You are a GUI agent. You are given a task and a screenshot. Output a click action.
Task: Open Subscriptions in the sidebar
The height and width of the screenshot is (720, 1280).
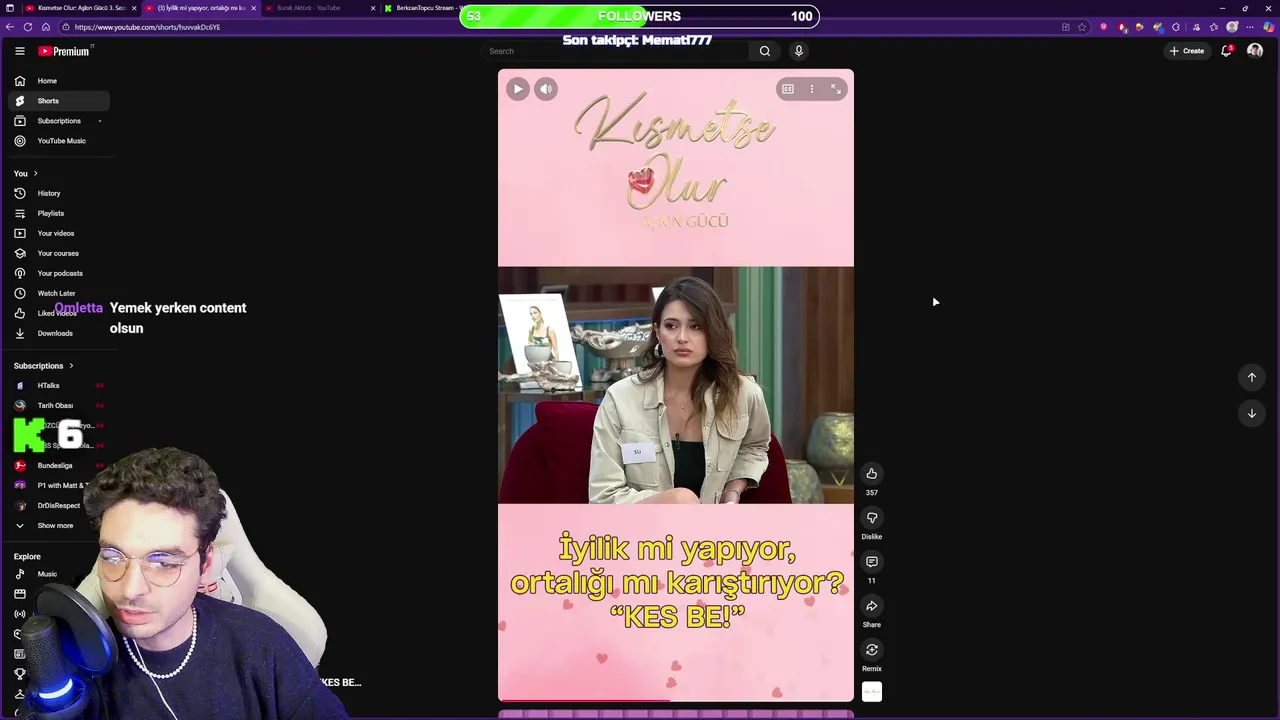pos(59,121)
